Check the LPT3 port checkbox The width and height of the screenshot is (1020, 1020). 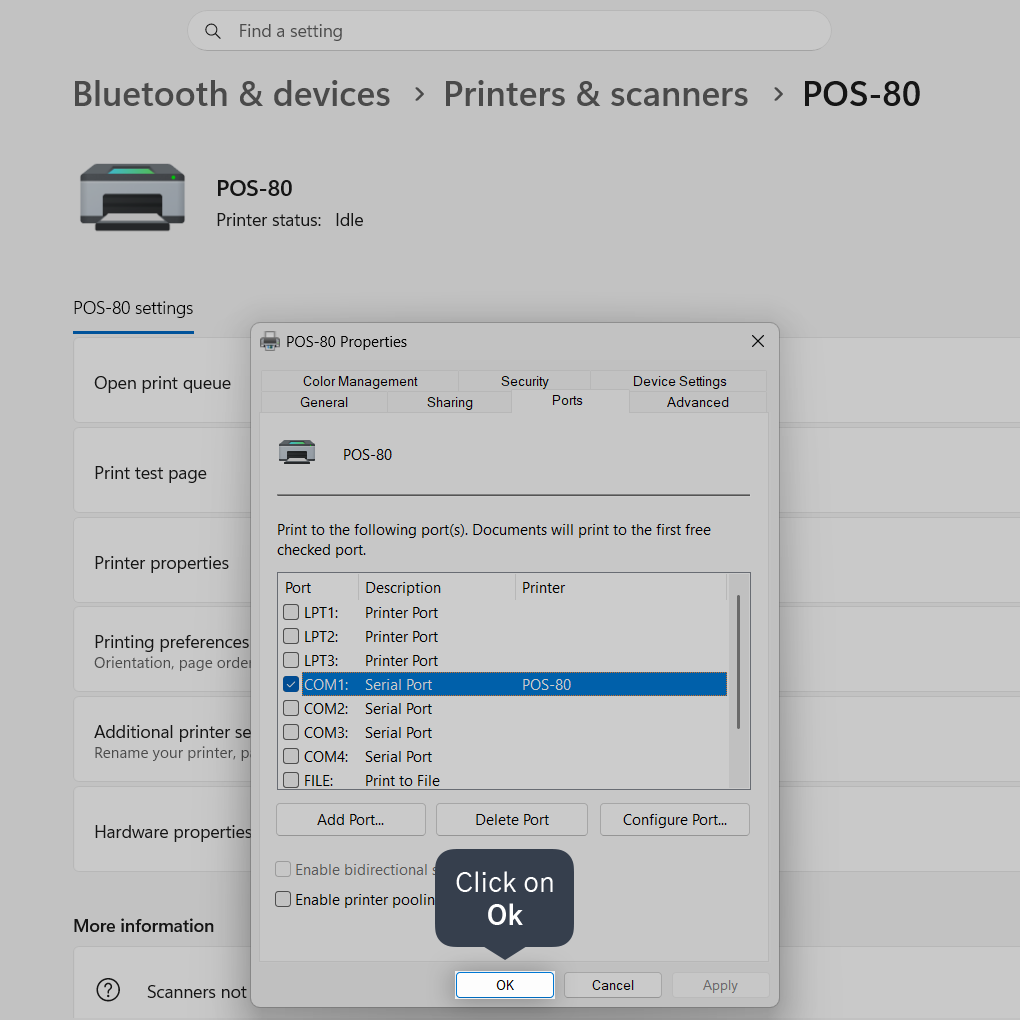click(291, 660)
